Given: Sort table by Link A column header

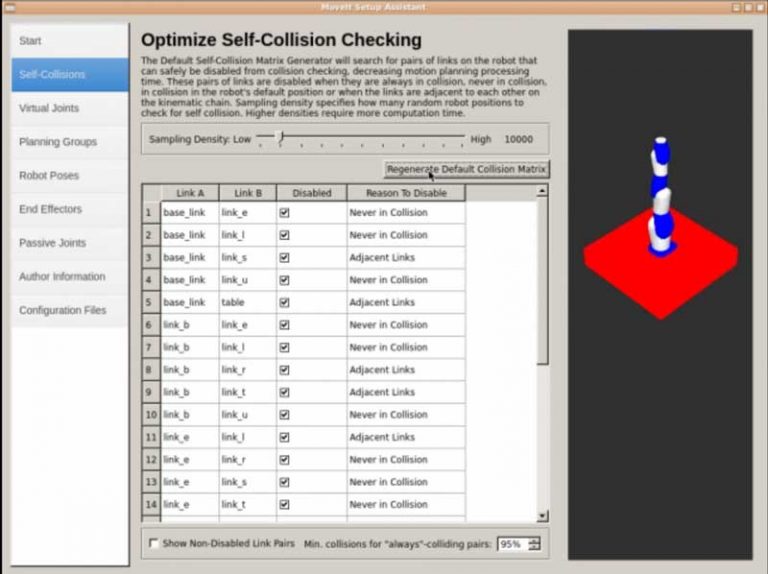Looking at the screenshot, I should pyautogui.click(x=190, y=193).
